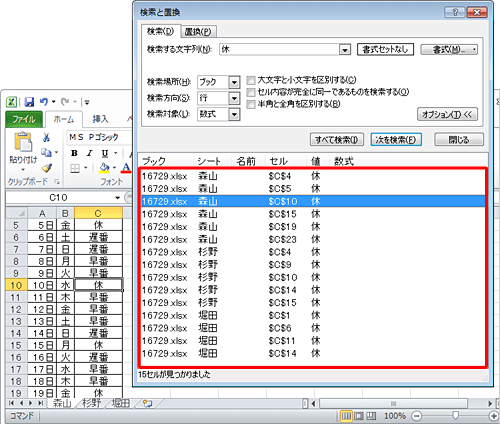Apply the Fill Color paint bucket
Screen dimensions: 500x424
point(104,168)
